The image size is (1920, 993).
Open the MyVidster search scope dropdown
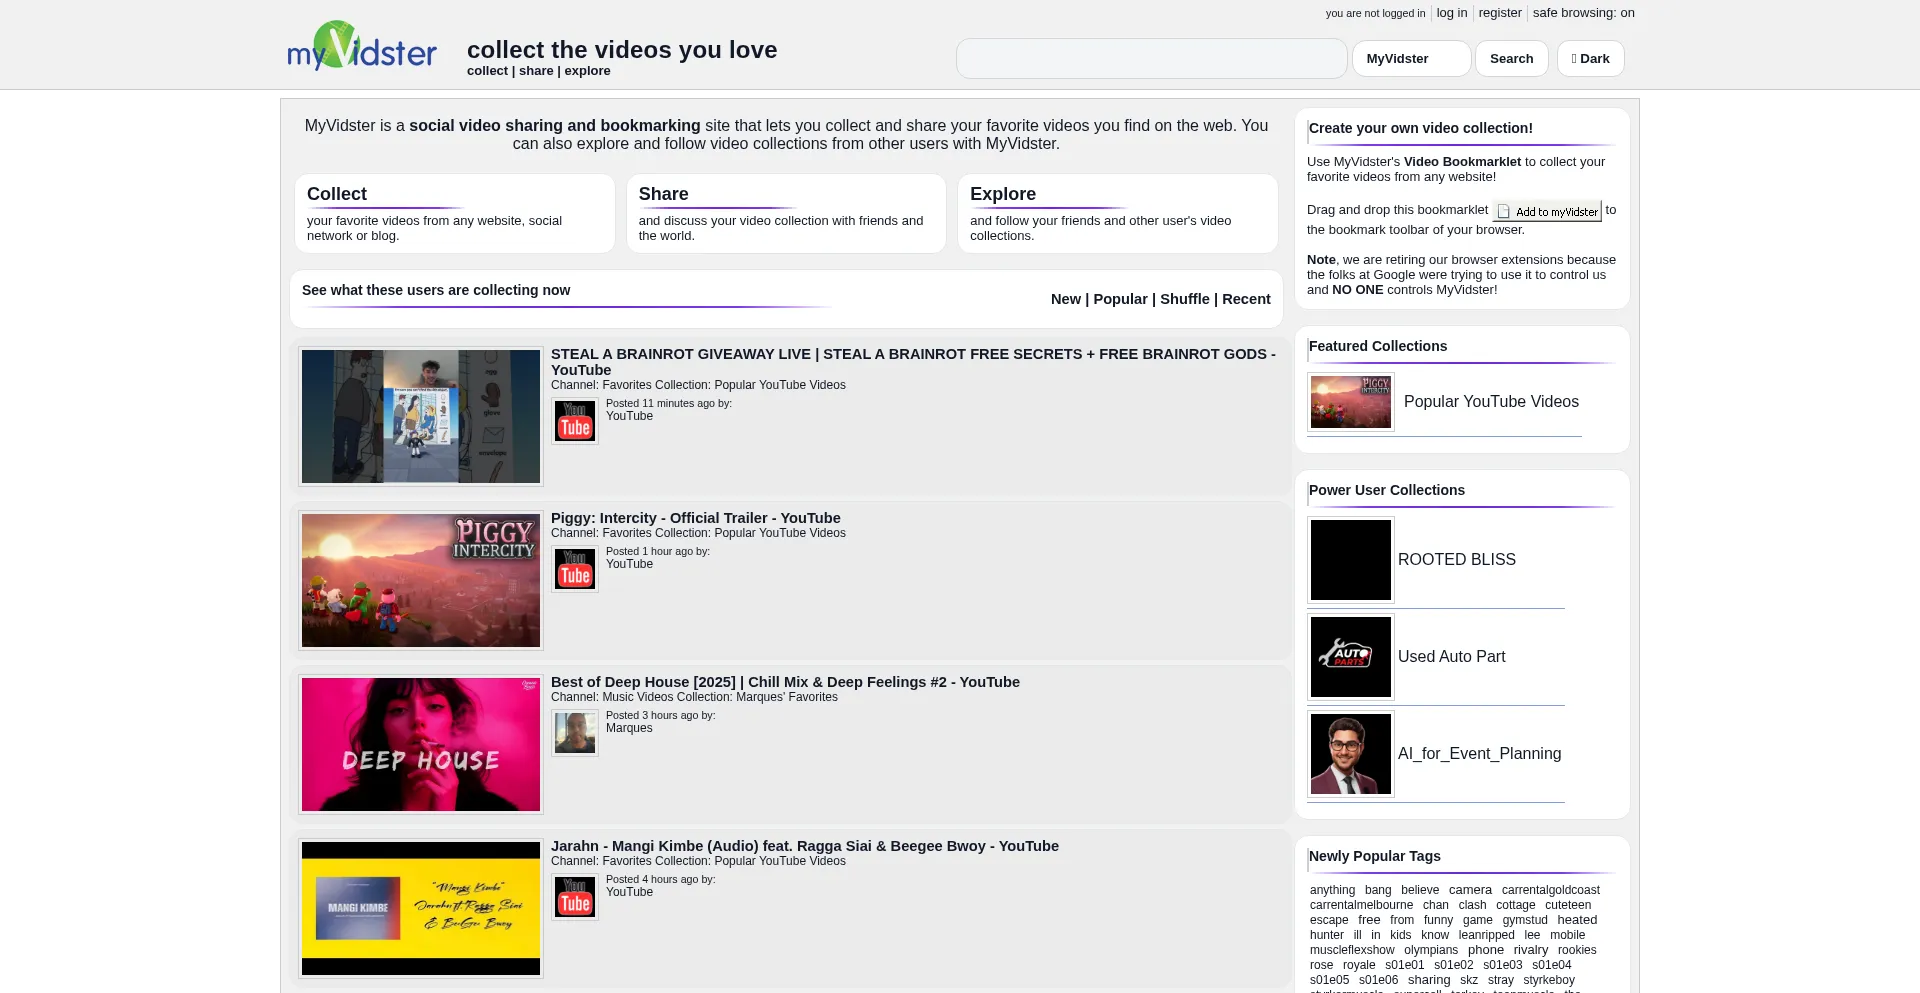click(x=1411, y=59)
